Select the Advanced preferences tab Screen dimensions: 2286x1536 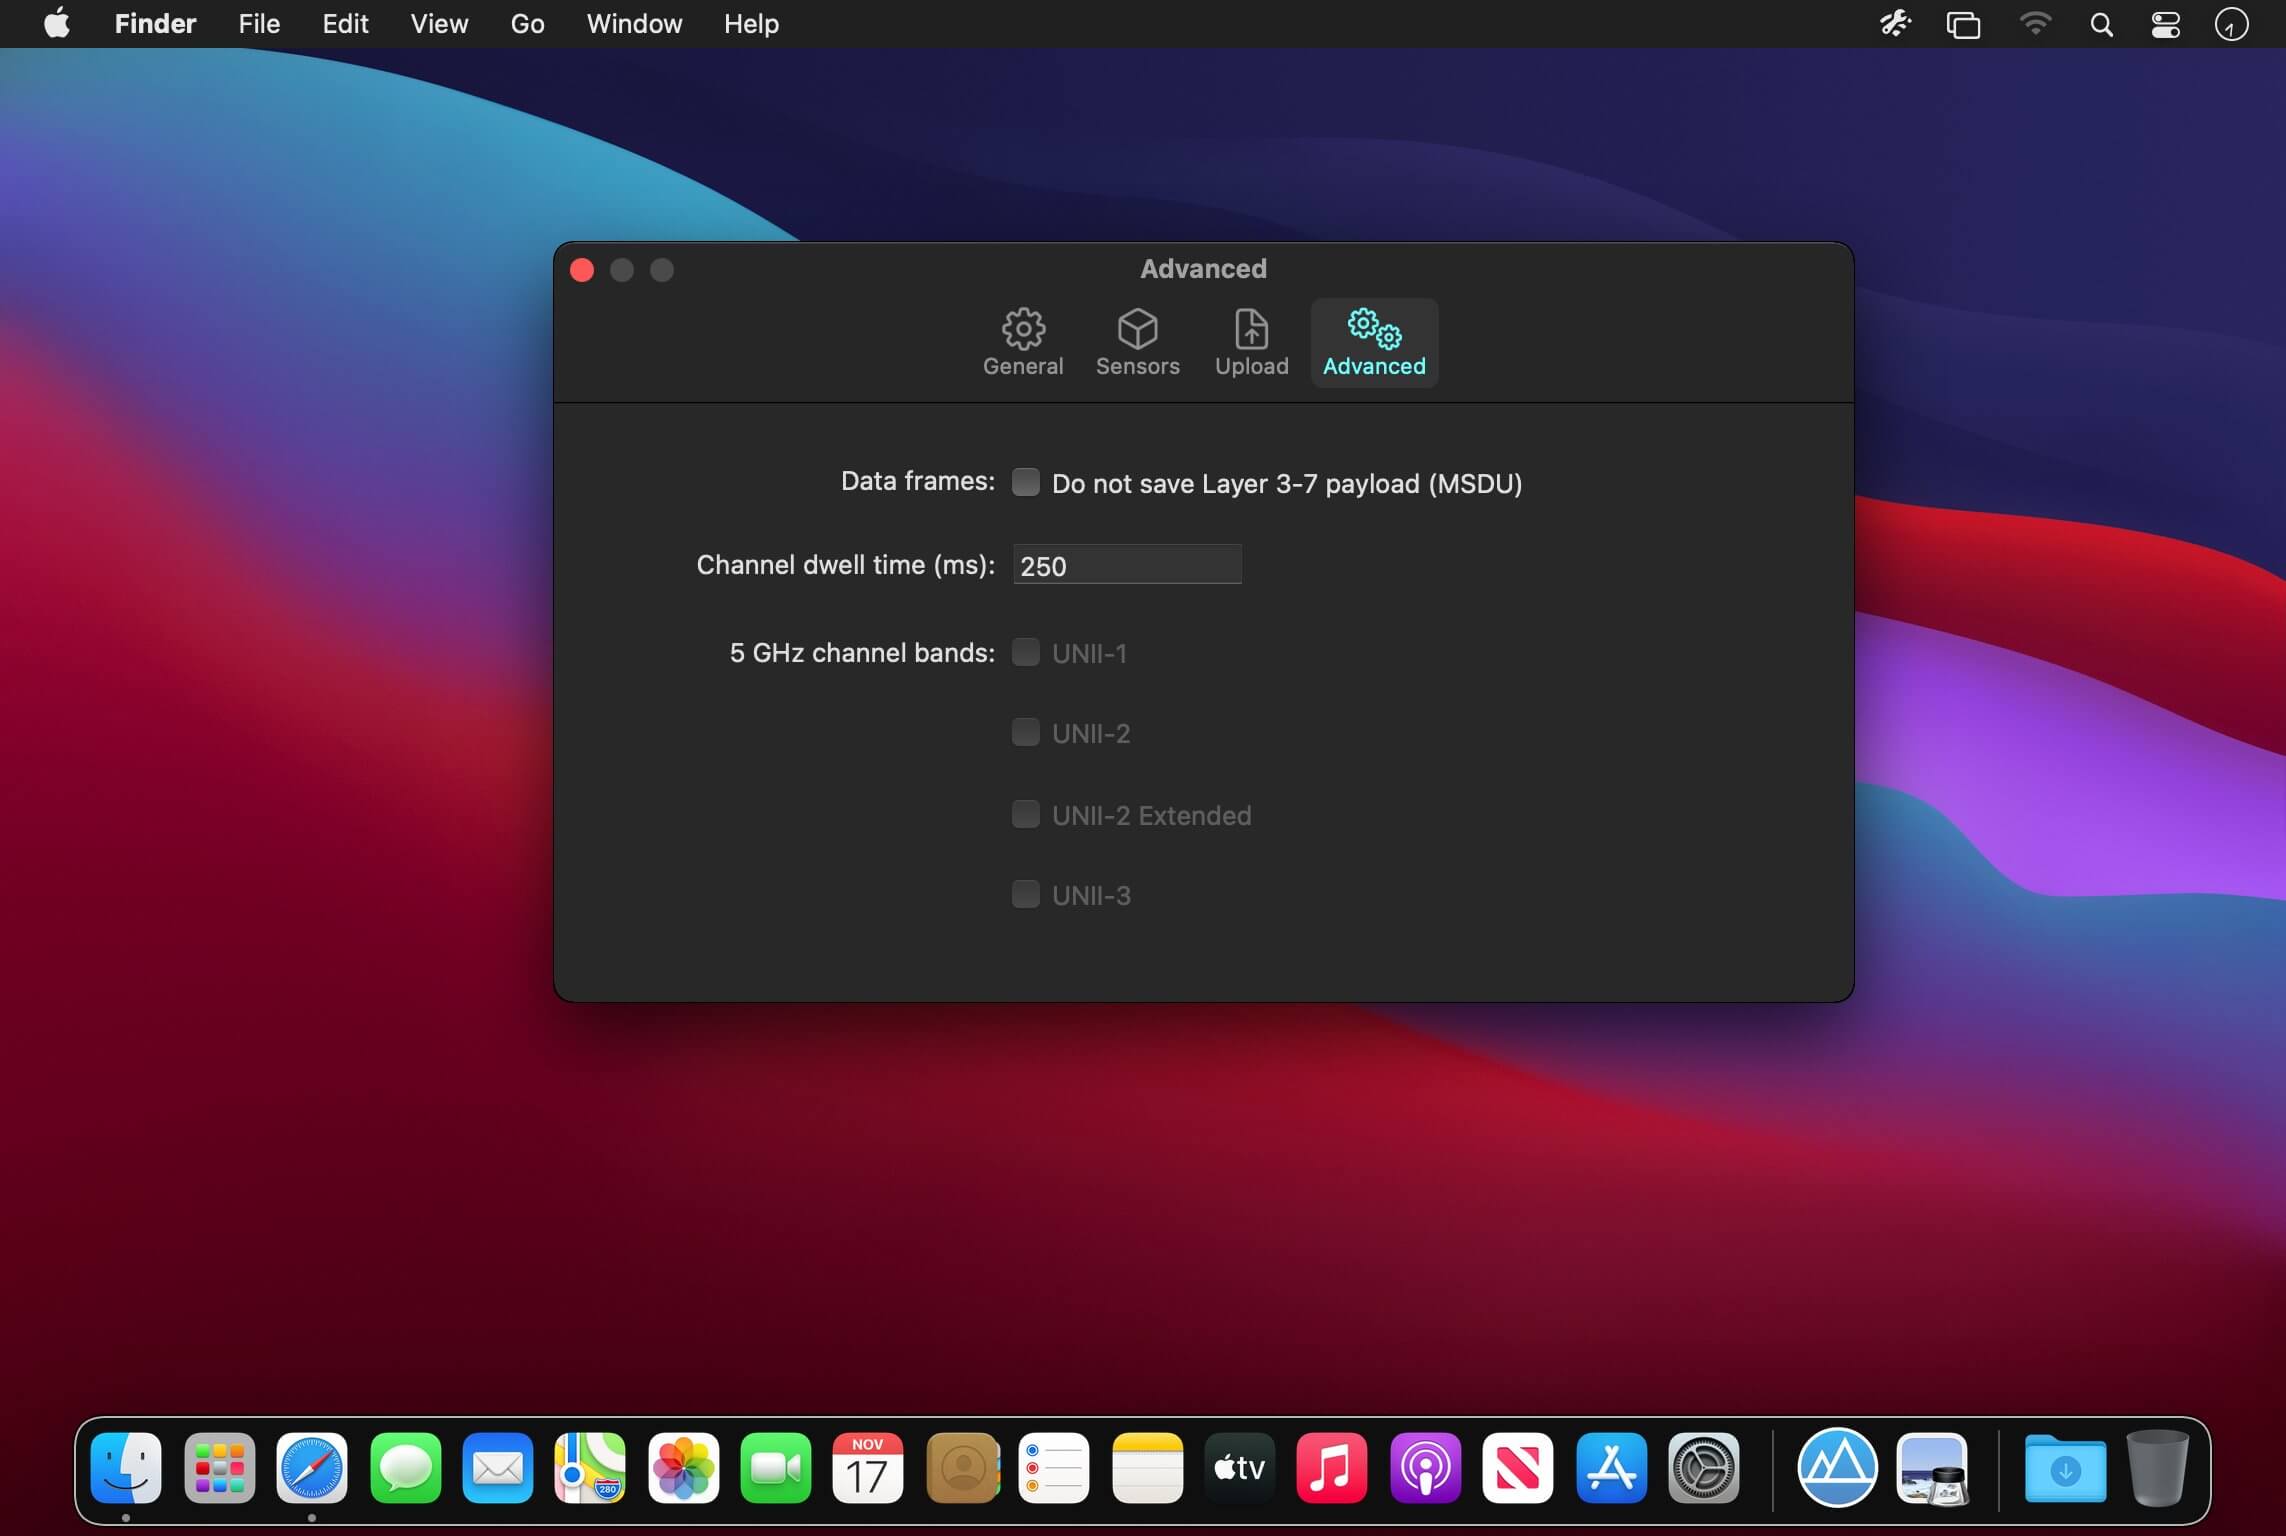[1374, 342]
